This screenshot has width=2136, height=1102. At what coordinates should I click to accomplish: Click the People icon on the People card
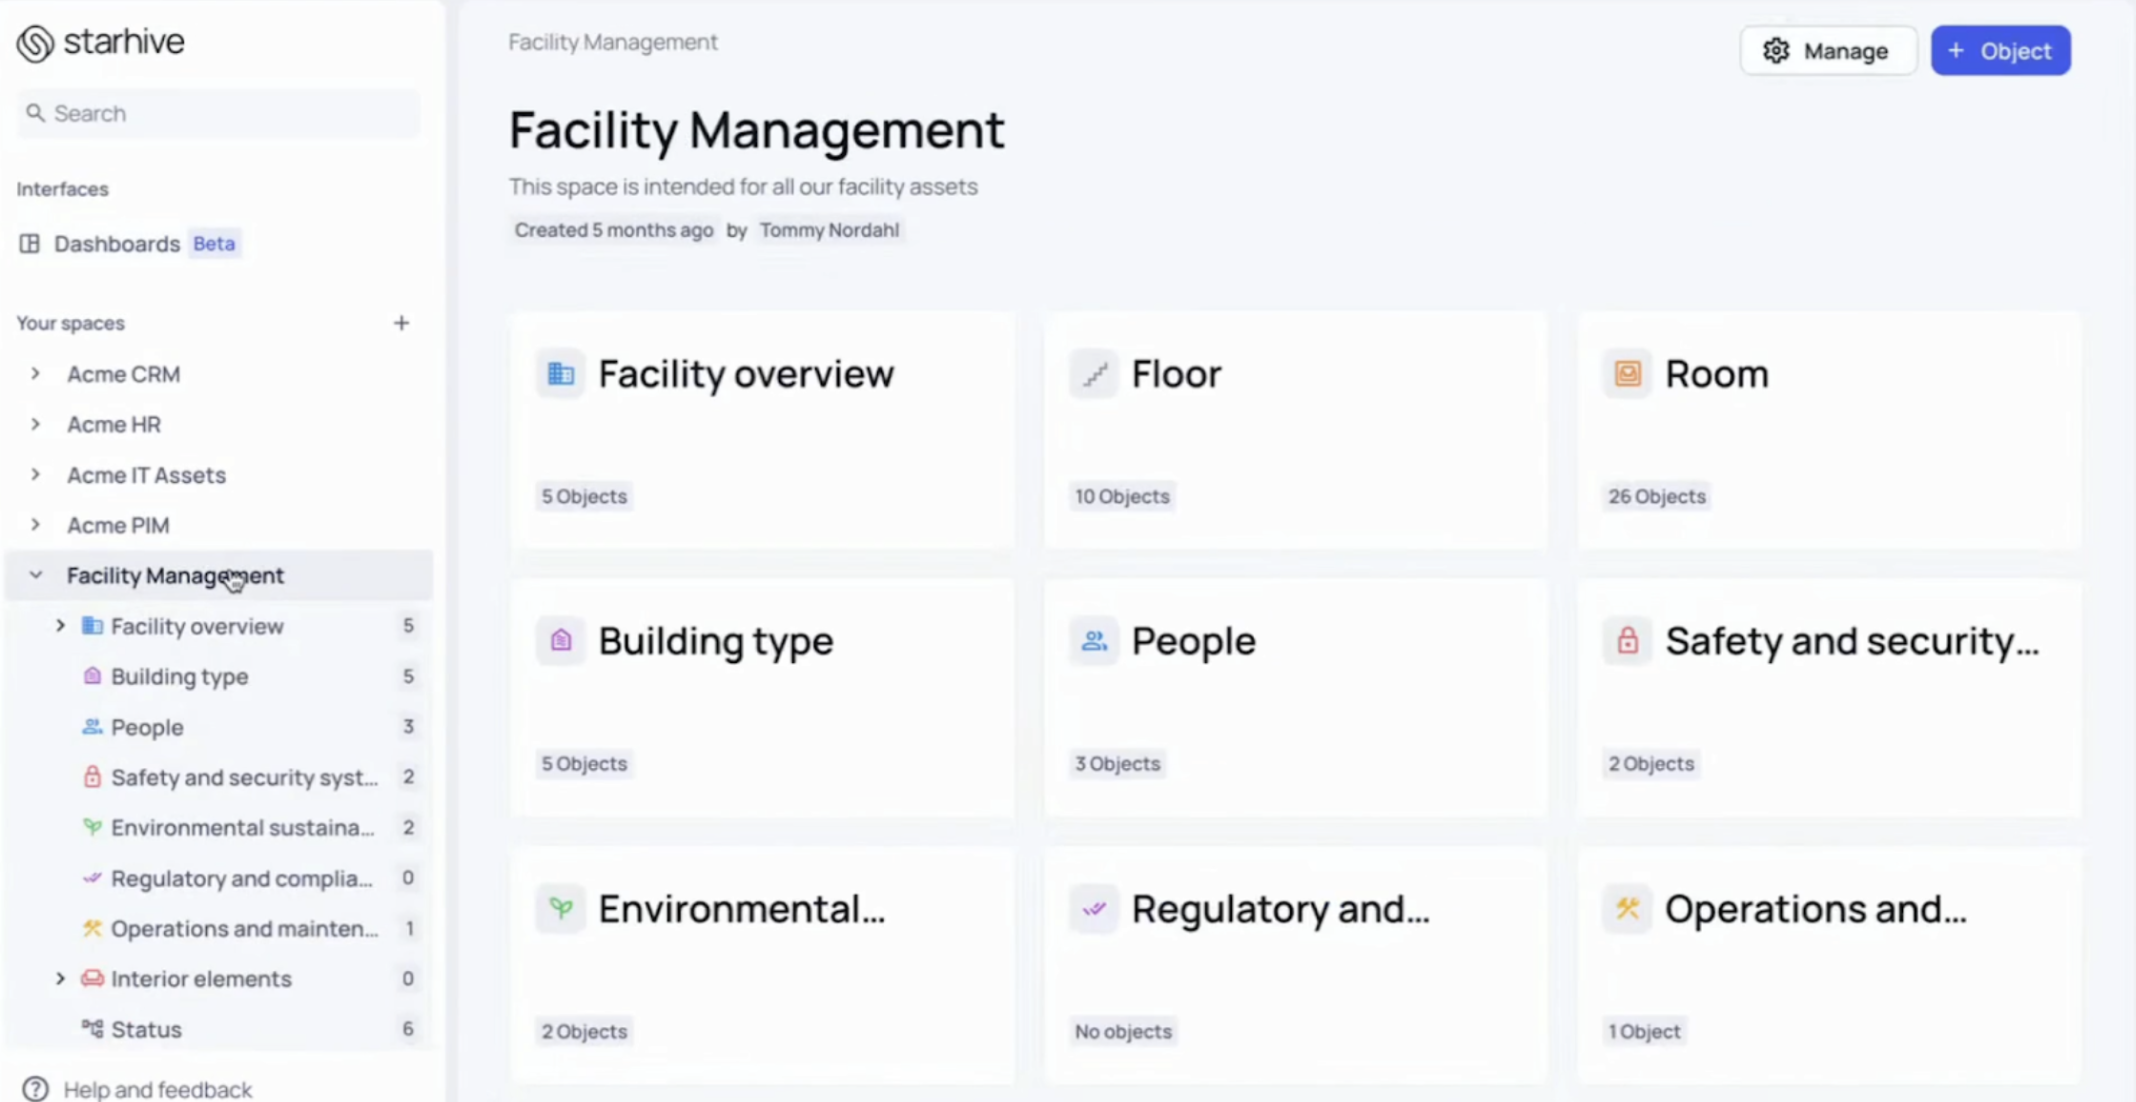tap(1093, 641)
